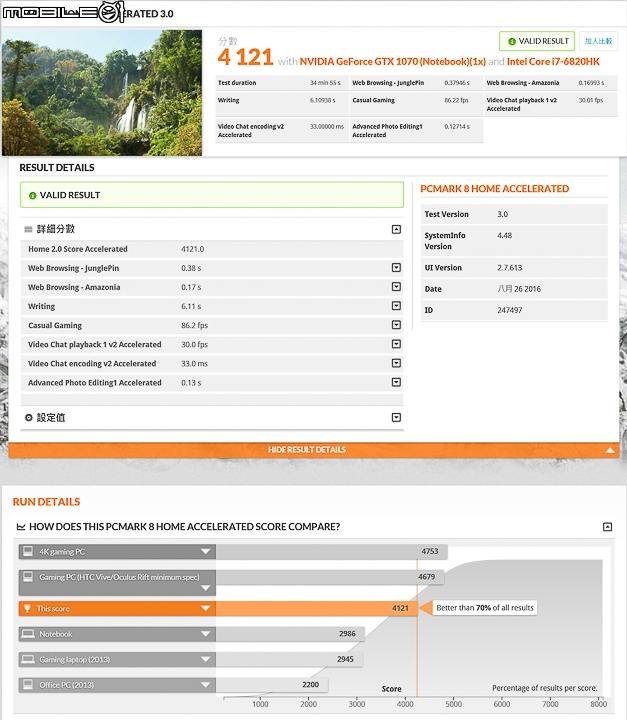Click the 2200 Office PC score bar
The image size is (627, 720).
[272, 685]
